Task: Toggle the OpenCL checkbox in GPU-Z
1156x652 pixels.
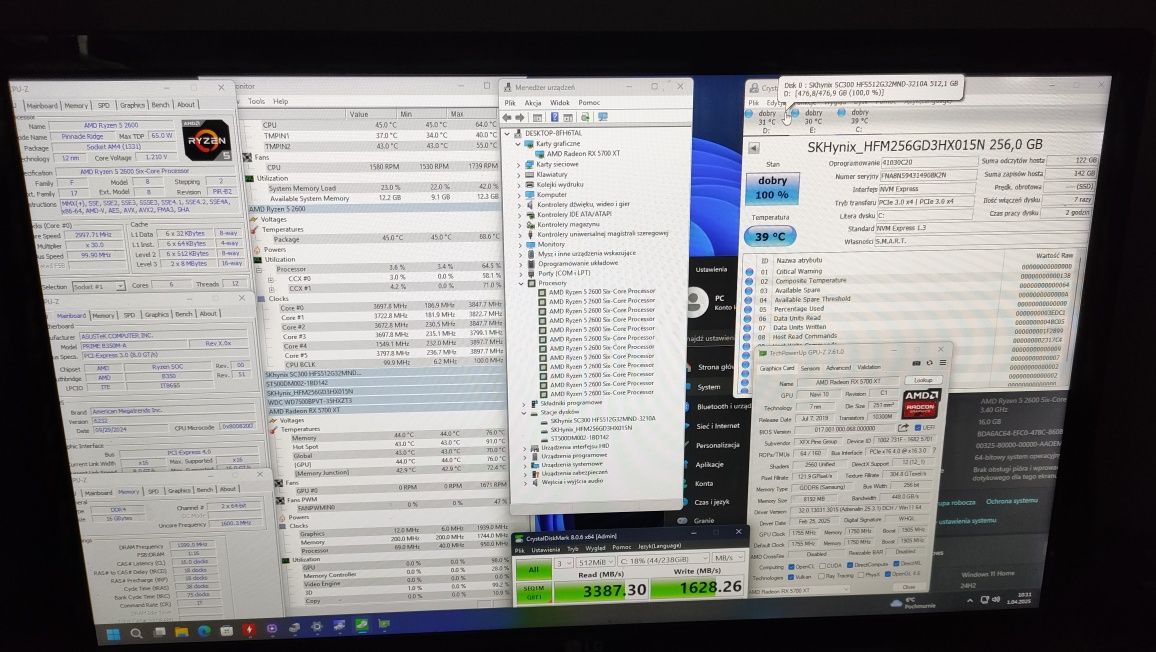Action: tap(790, 565)
